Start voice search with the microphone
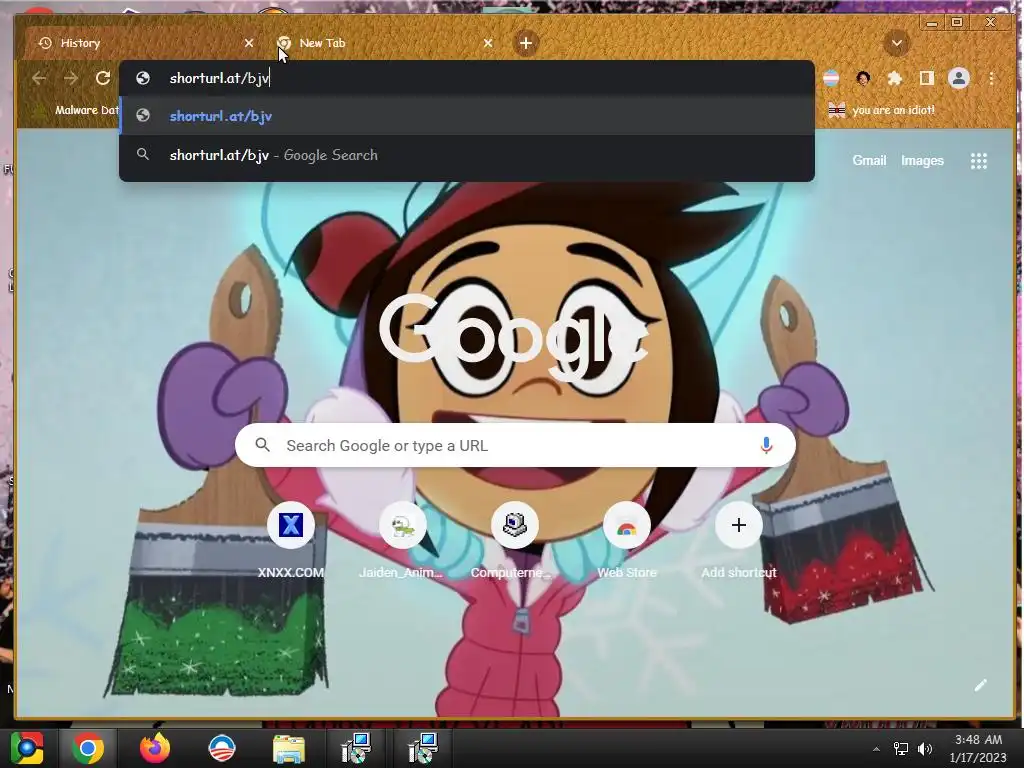Viewport: 1024px width, 768px height. pos(767,445)
